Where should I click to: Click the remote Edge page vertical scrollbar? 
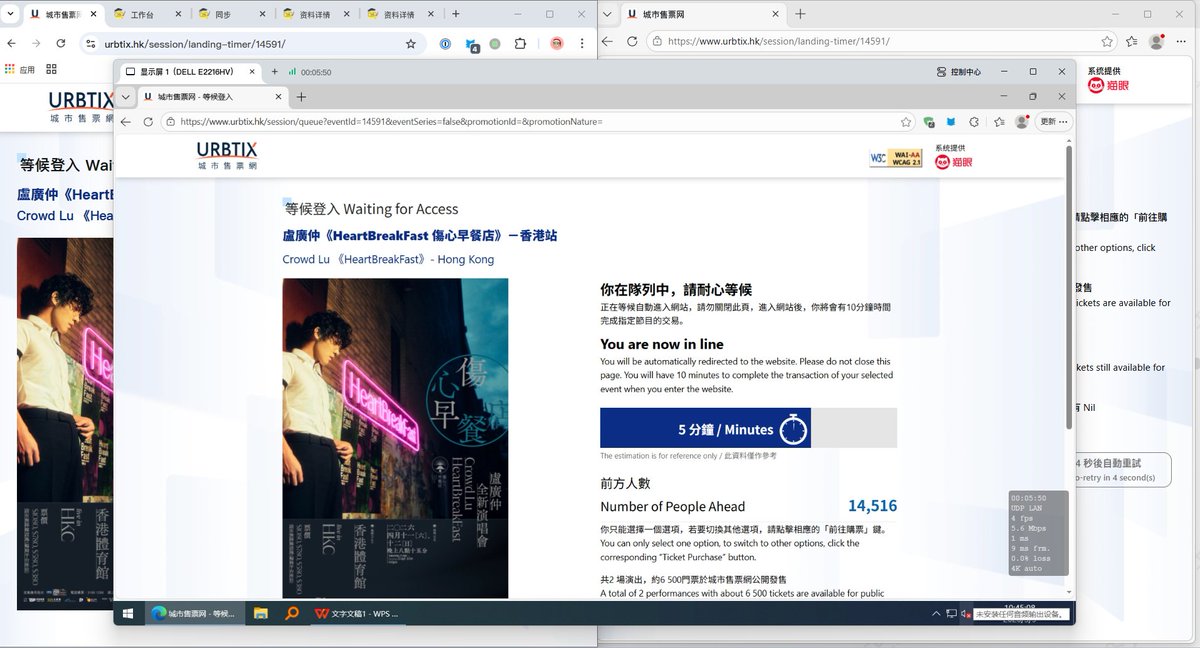click(1069, 288)
